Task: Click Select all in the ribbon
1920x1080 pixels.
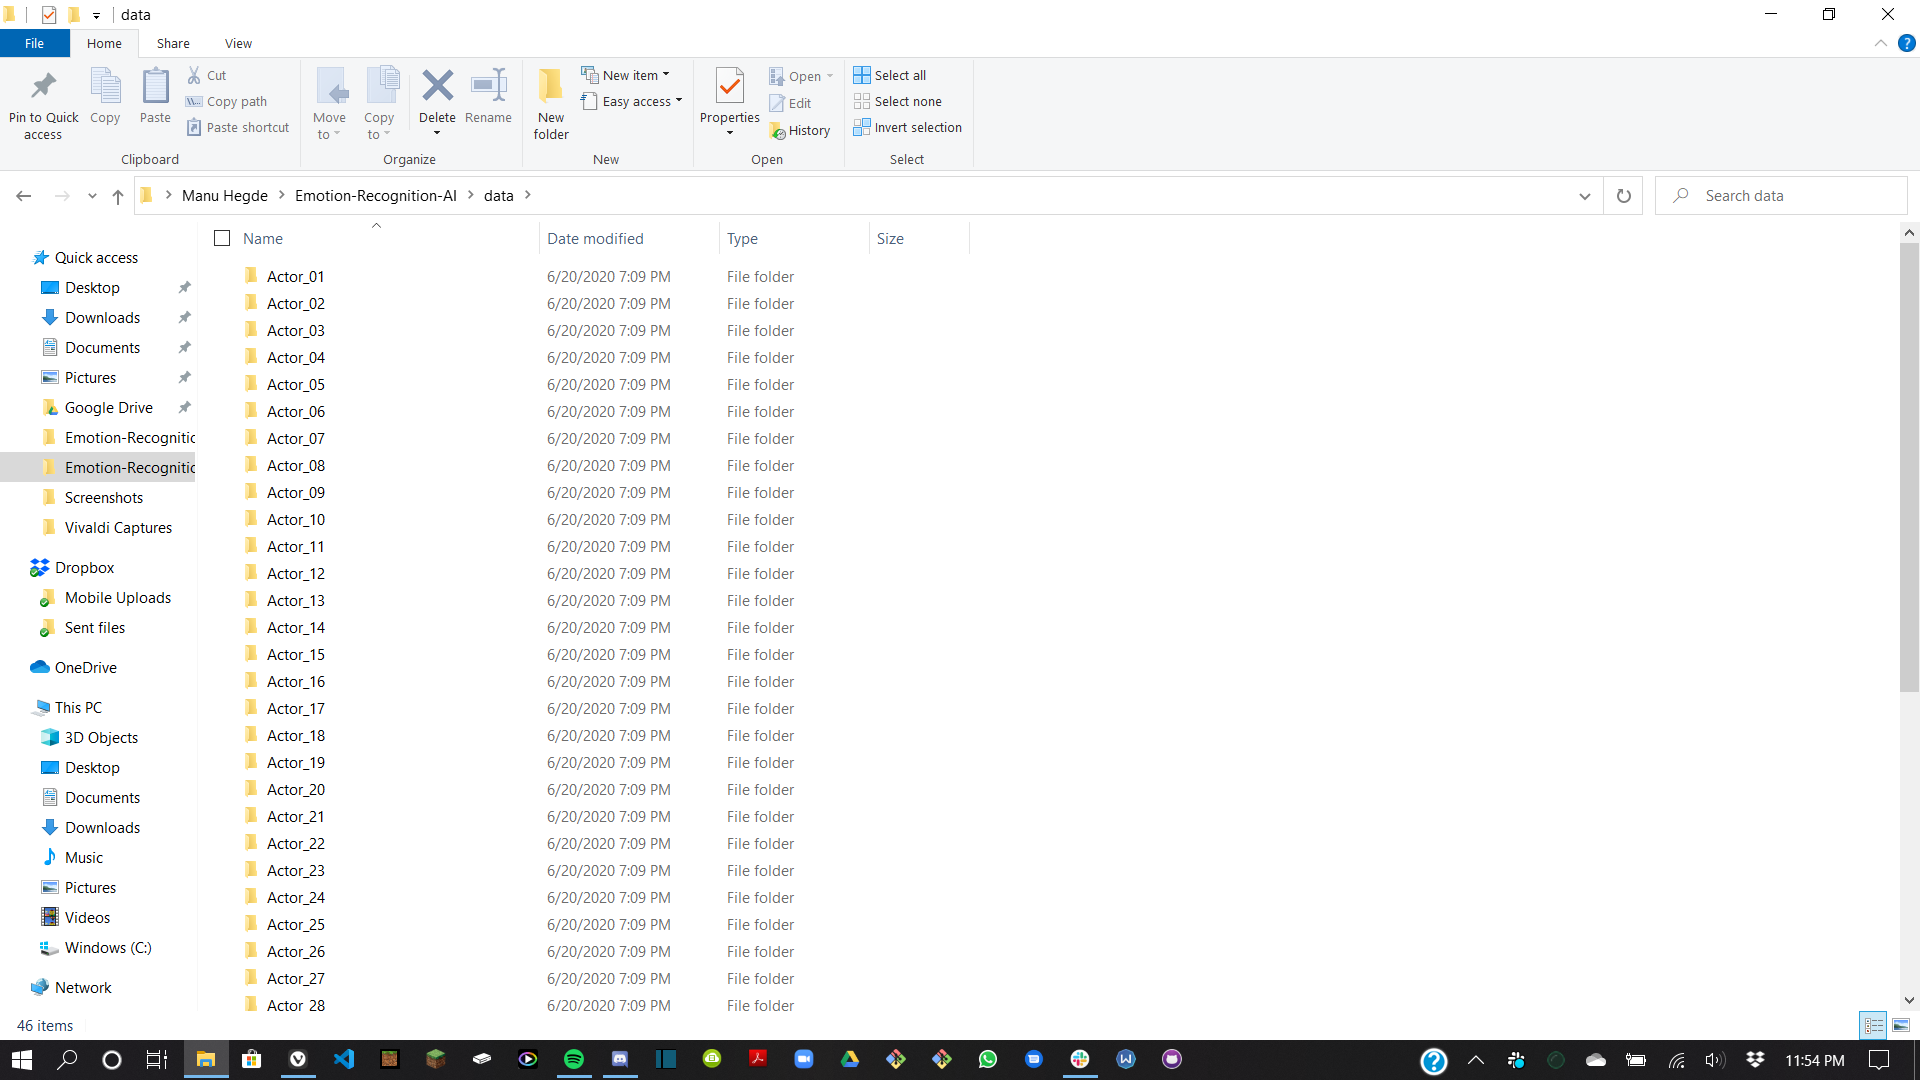Action: tap(890, 75)
